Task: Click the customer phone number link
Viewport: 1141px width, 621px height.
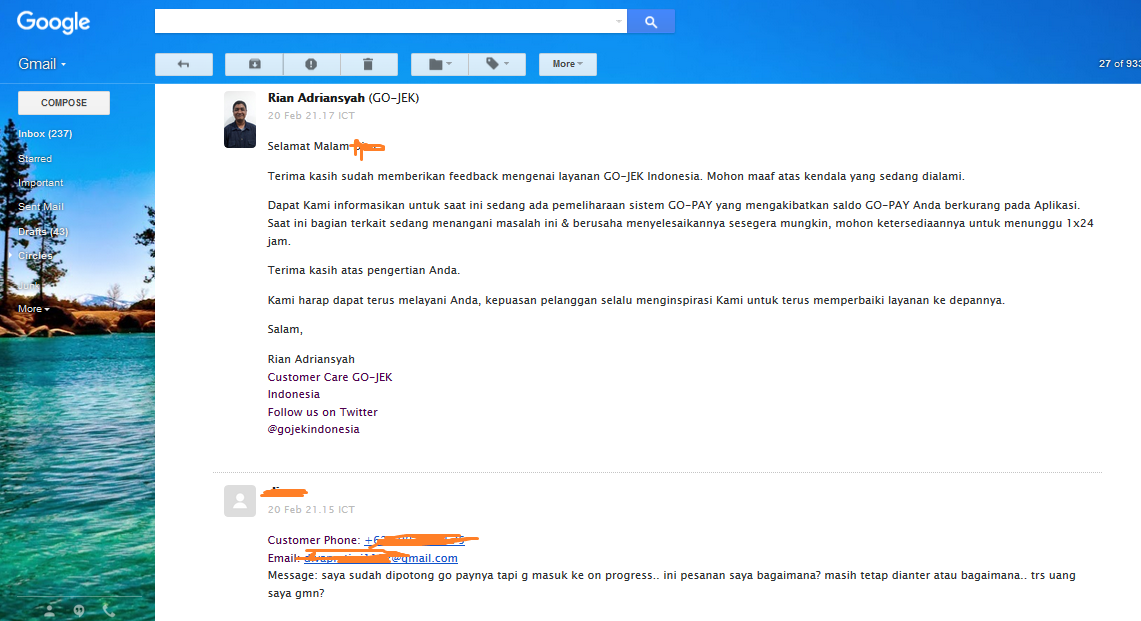Action: click(x=414, y=540)
